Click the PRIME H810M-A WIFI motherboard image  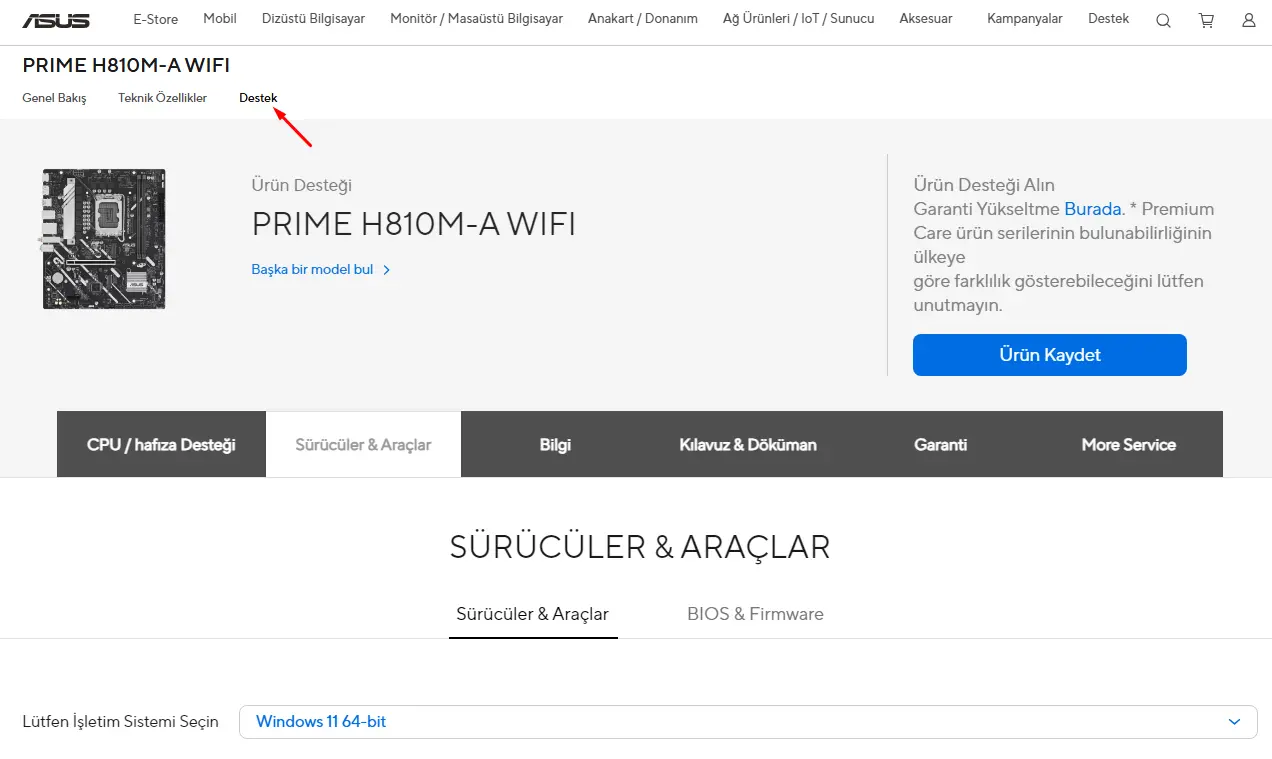(104, 238)
